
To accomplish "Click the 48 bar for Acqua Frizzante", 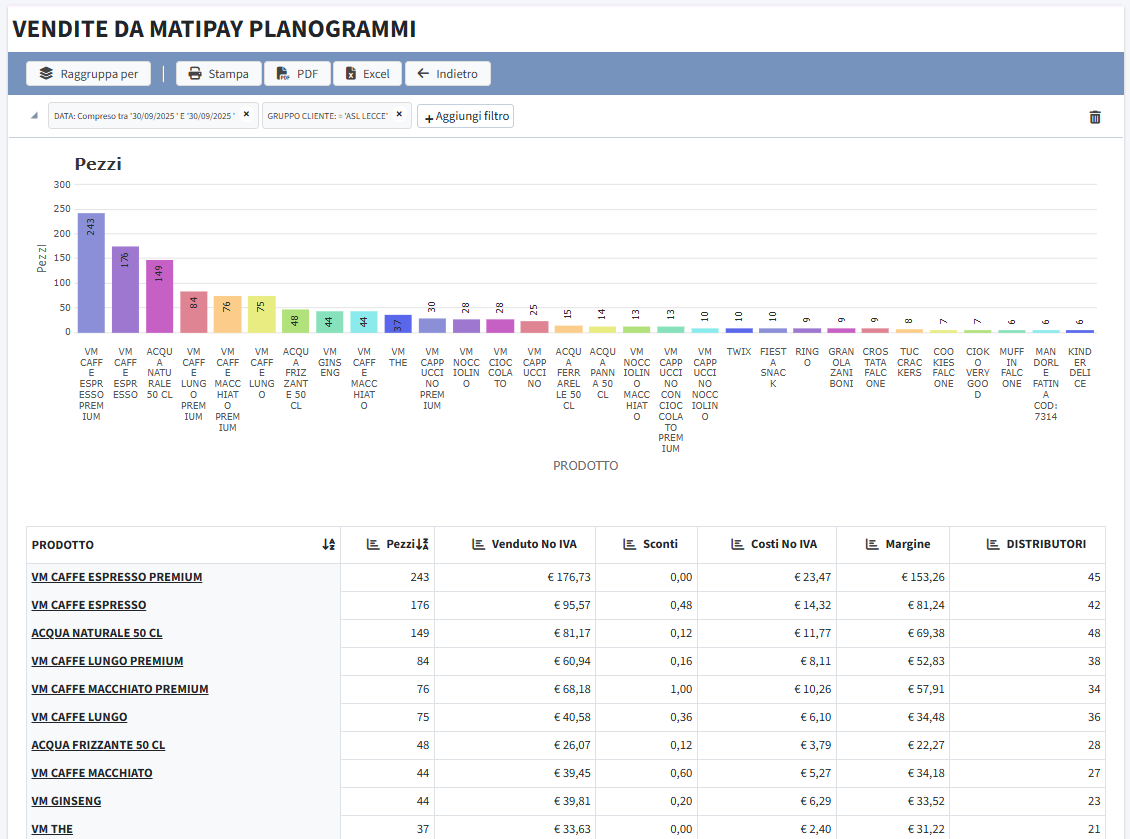I will click(295, 321).
